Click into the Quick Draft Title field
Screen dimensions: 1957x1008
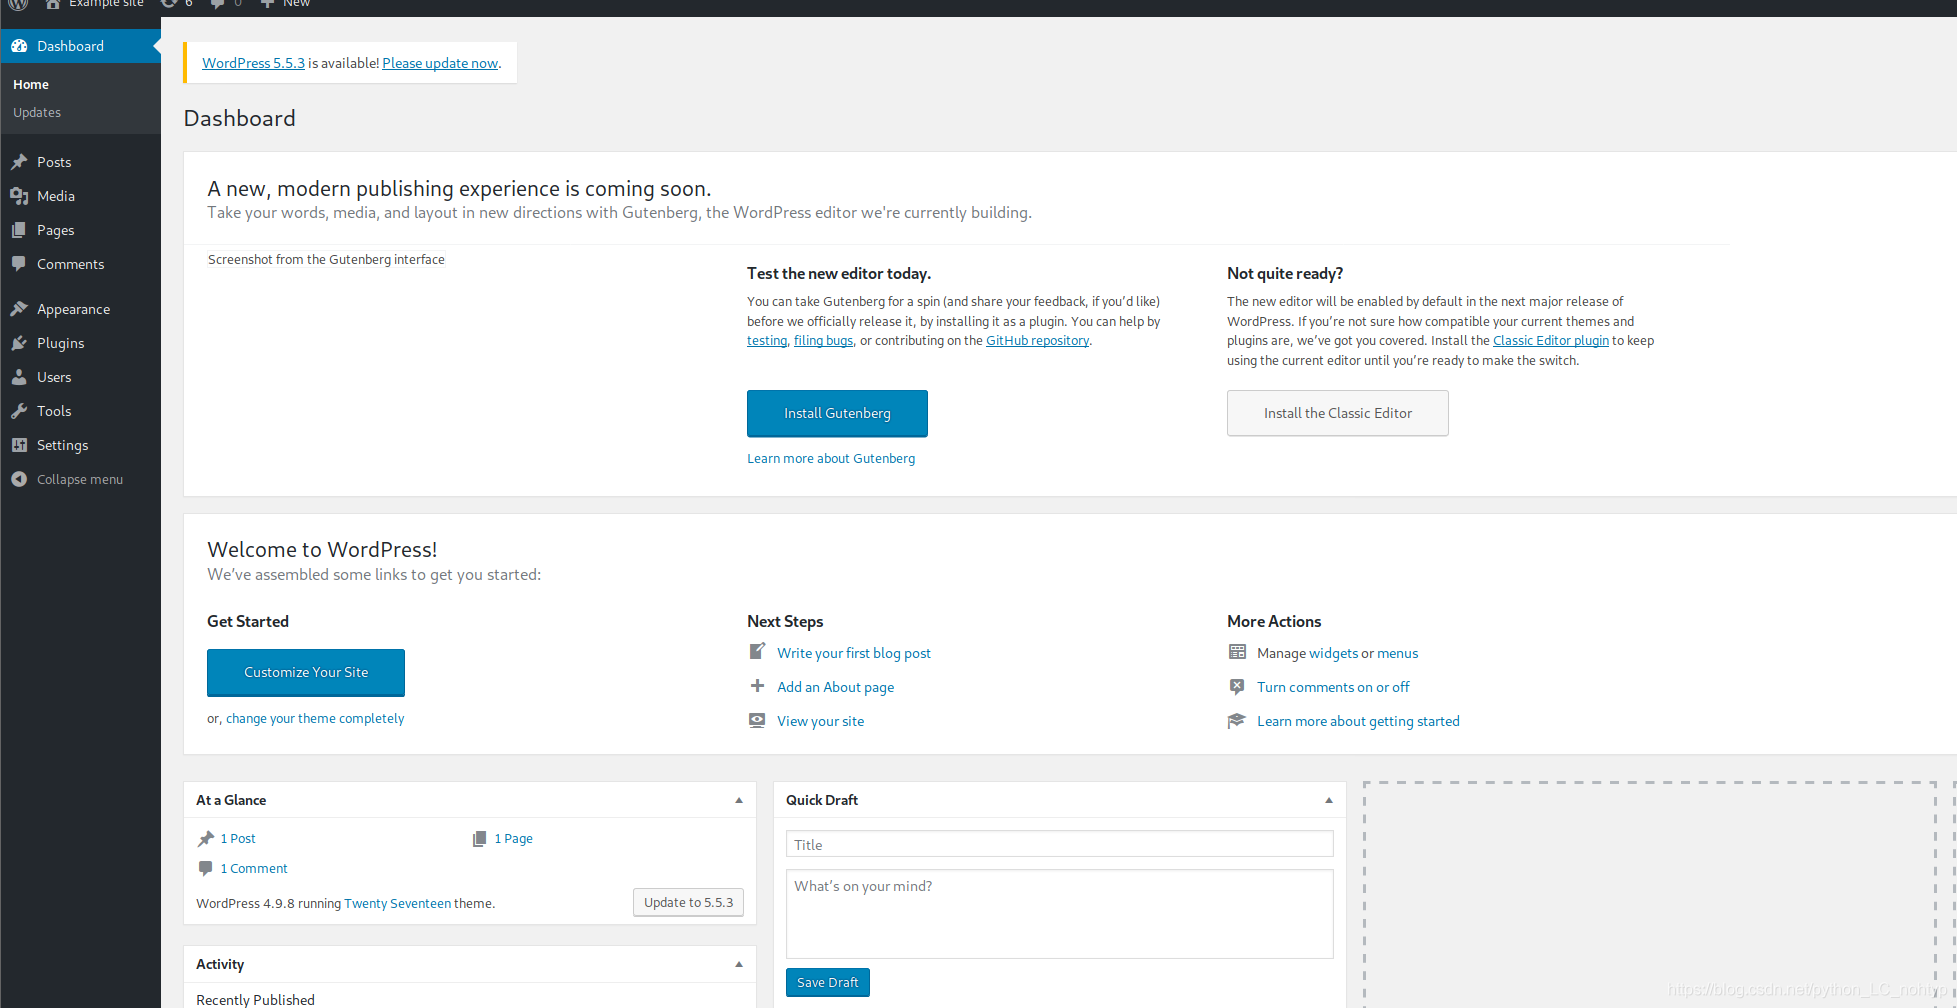pos(1059,844)
